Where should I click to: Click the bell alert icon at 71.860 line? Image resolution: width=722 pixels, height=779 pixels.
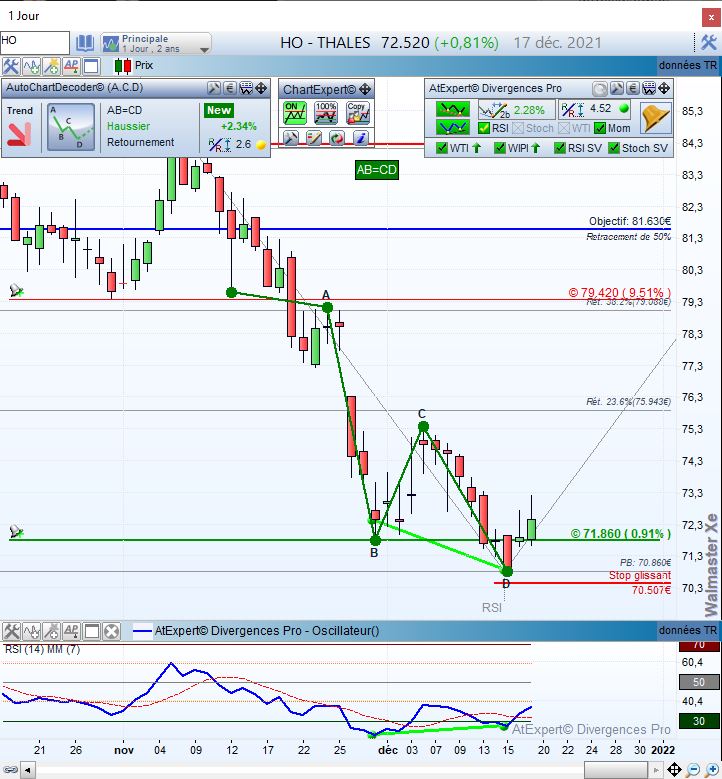coord(16,531)
